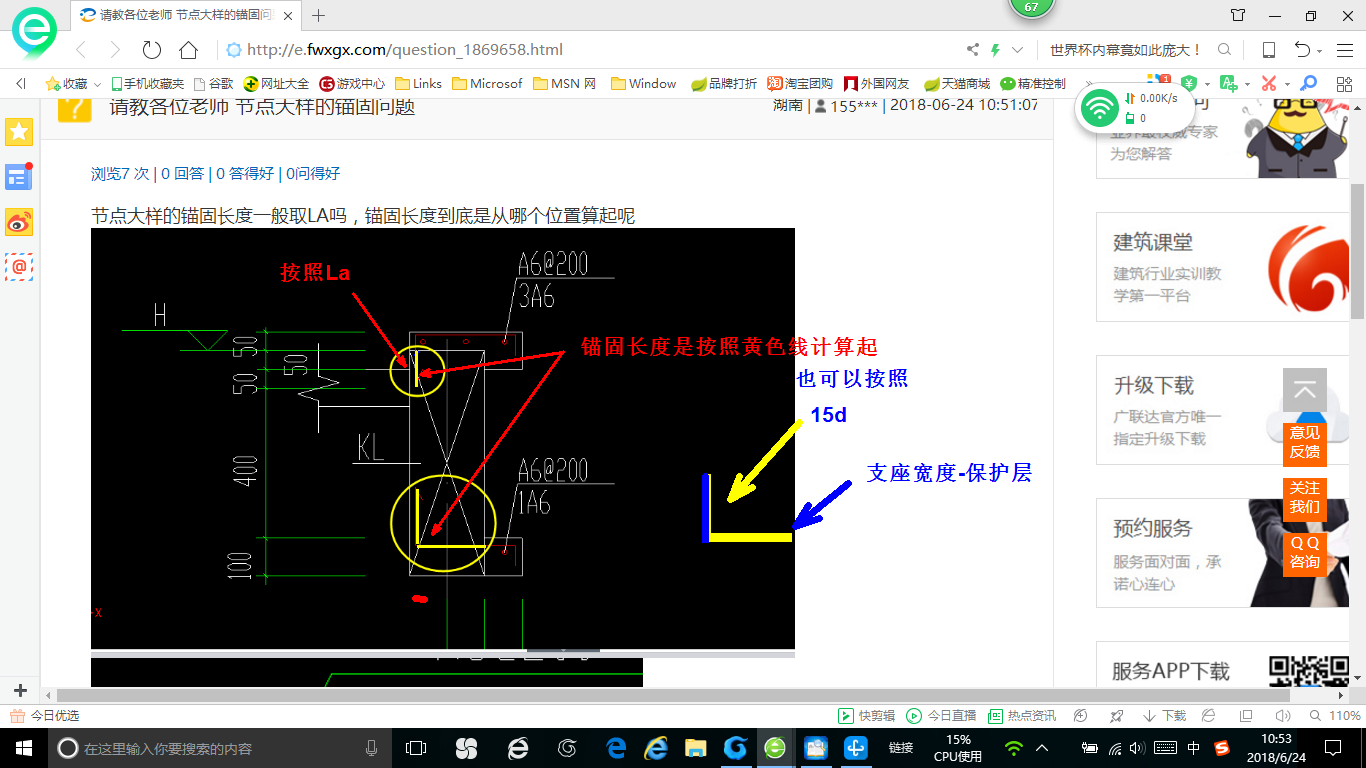Open the 淘宝团购 bookmark

pyautogui.click(x=800, y=84)
